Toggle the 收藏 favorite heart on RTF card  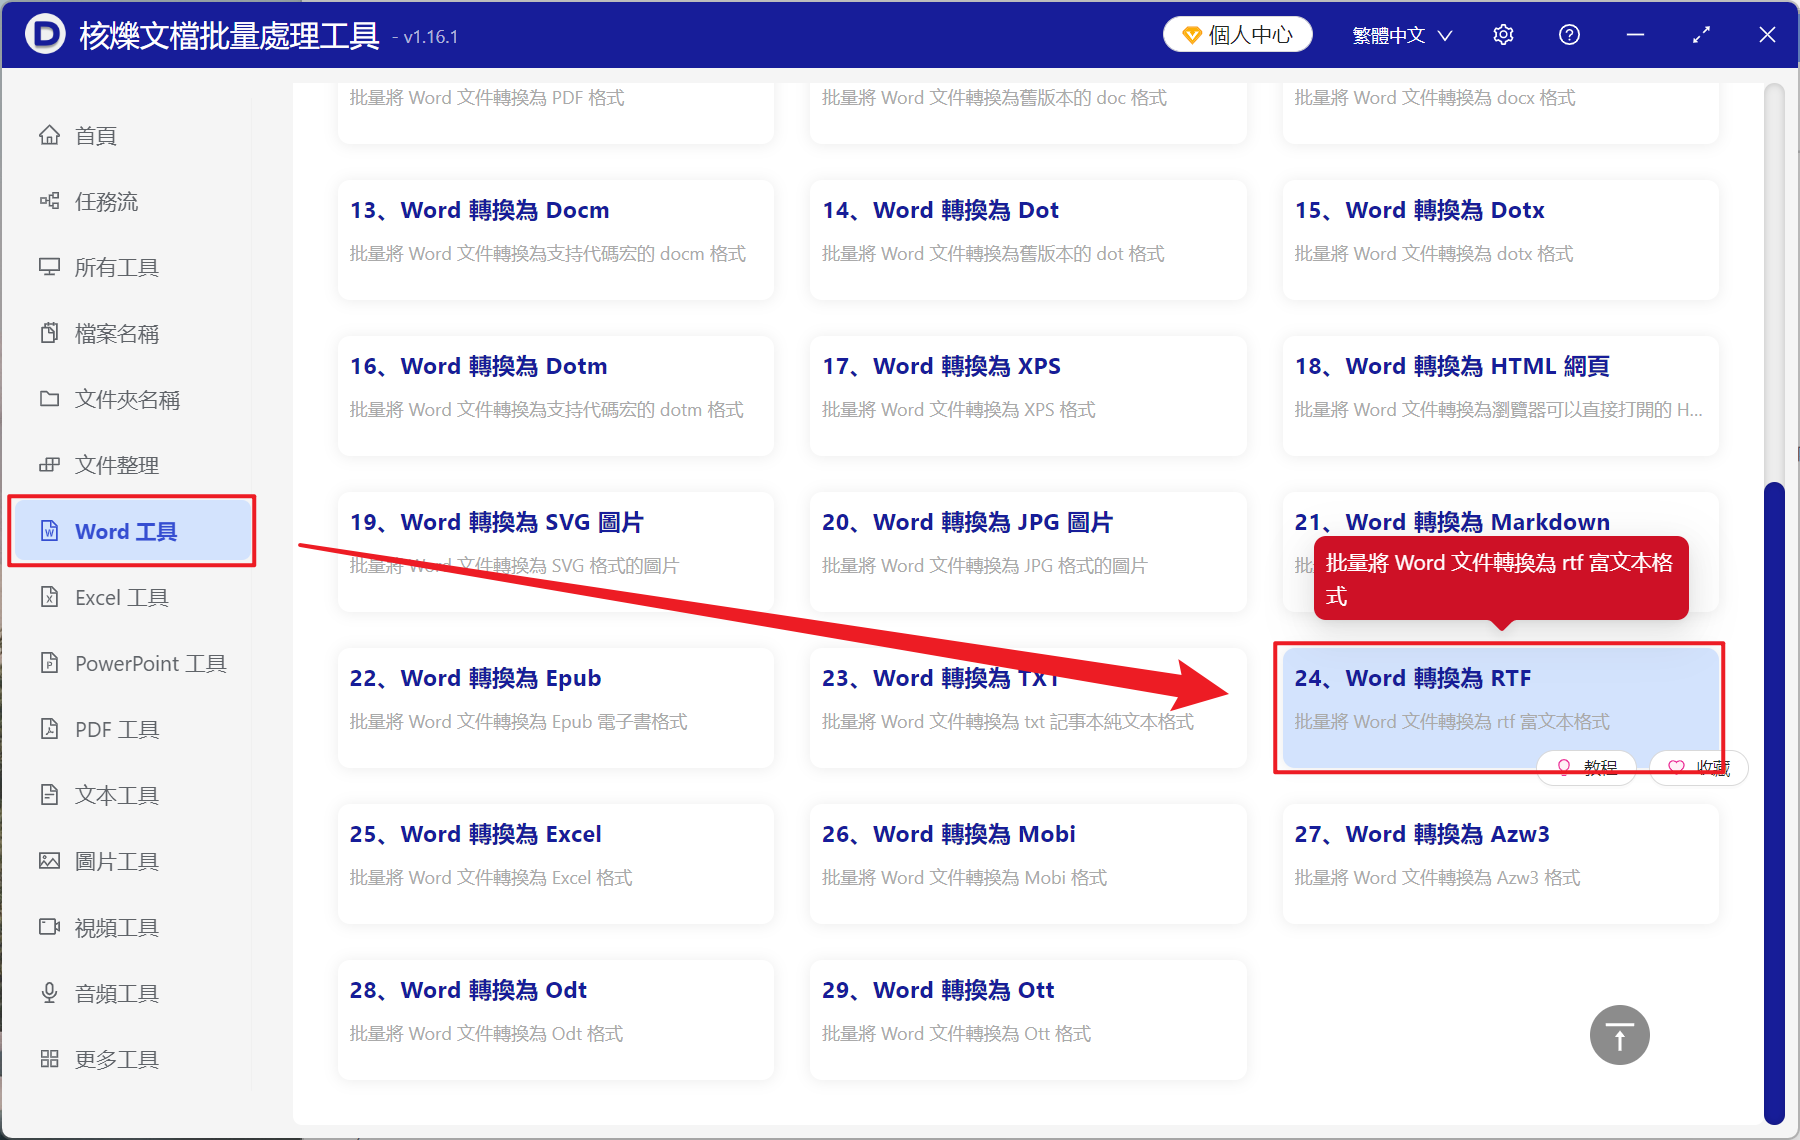click(x=1697, y=767)
